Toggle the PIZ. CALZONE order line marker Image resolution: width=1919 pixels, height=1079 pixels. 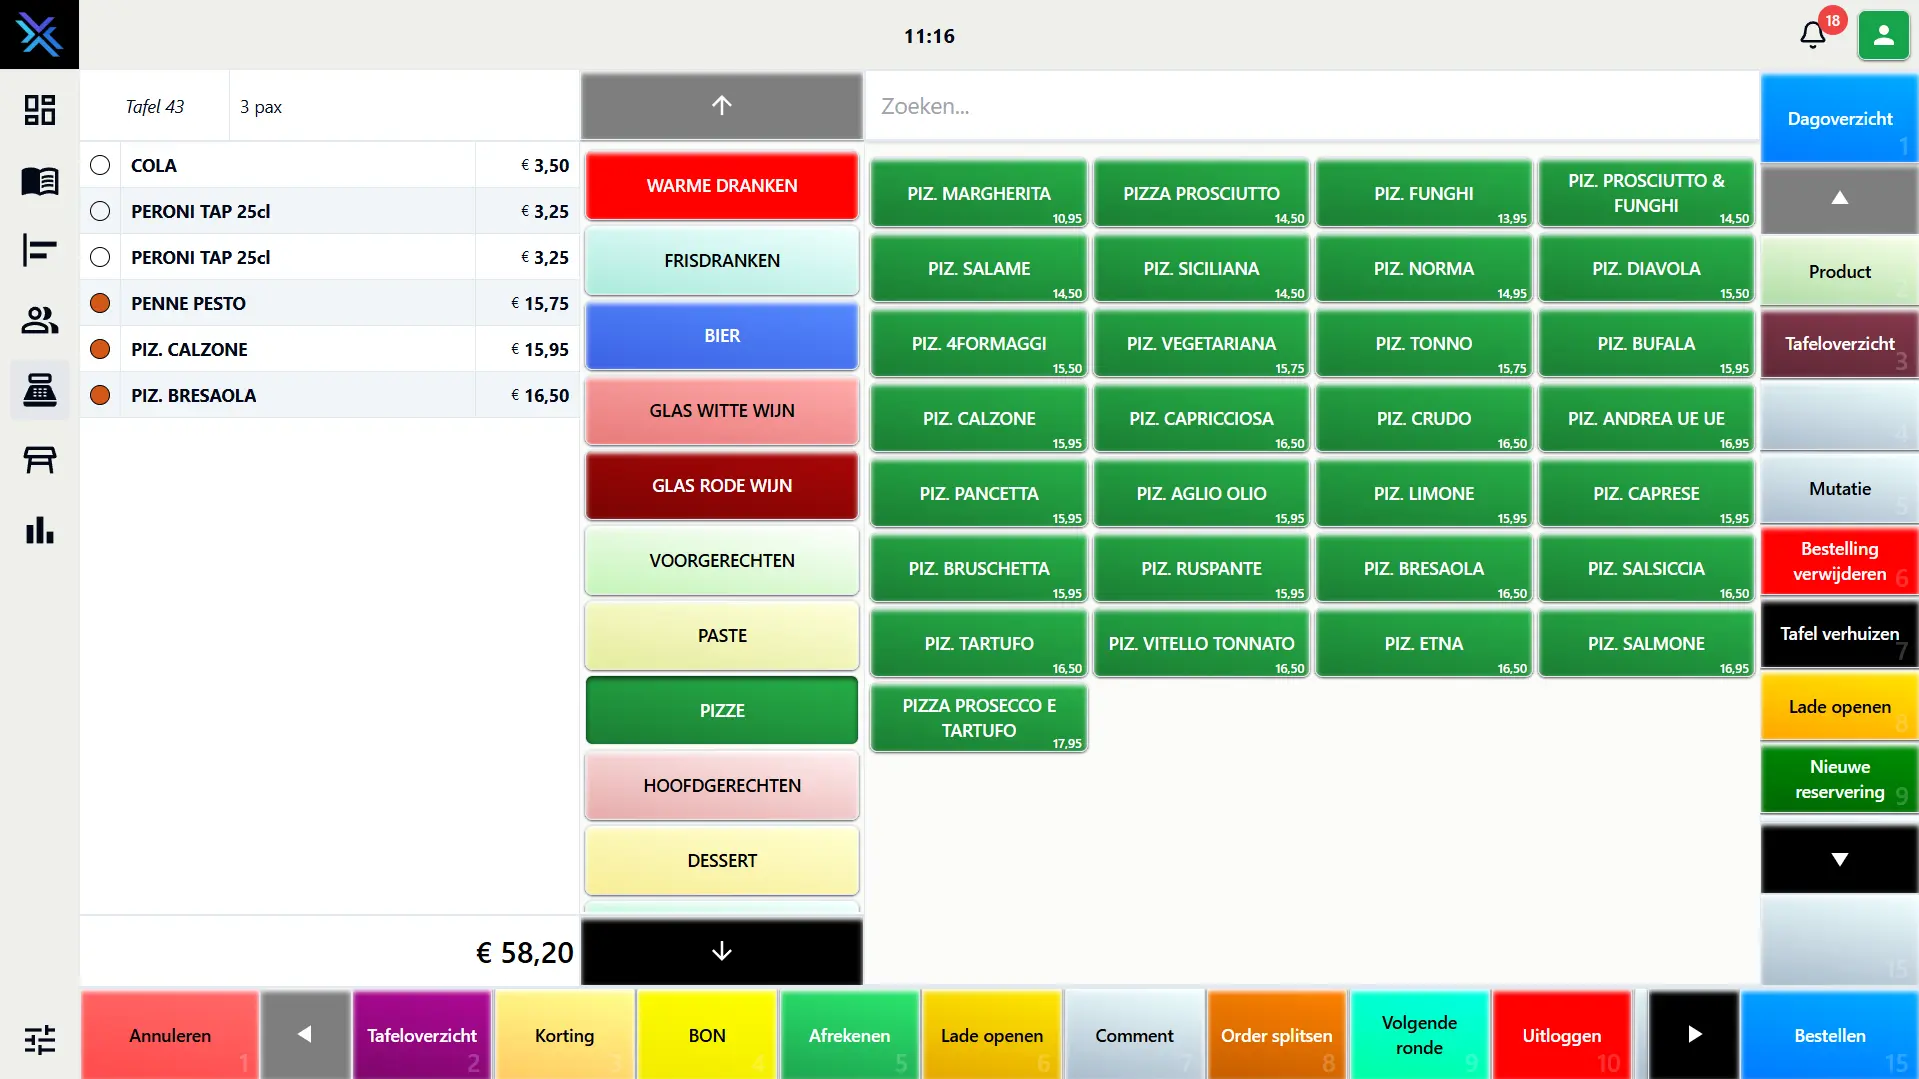[100, 349]
